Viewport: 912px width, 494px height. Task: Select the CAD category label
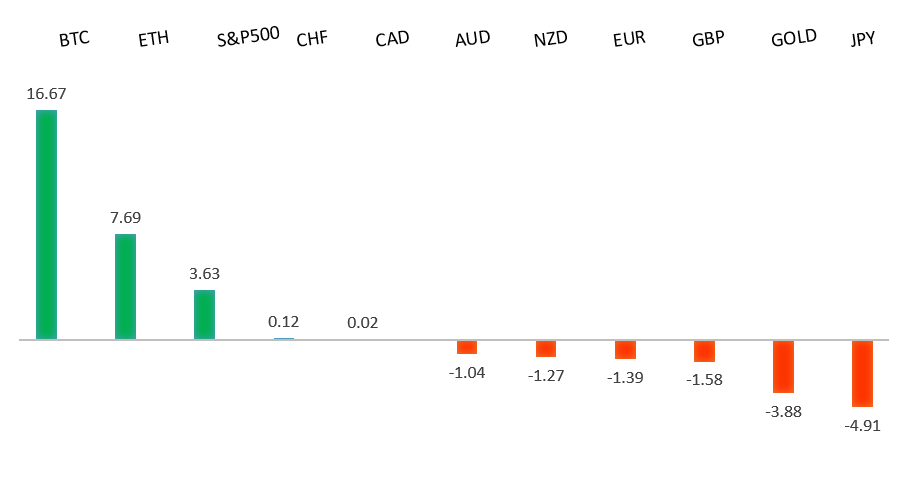(x=392, y=40)
